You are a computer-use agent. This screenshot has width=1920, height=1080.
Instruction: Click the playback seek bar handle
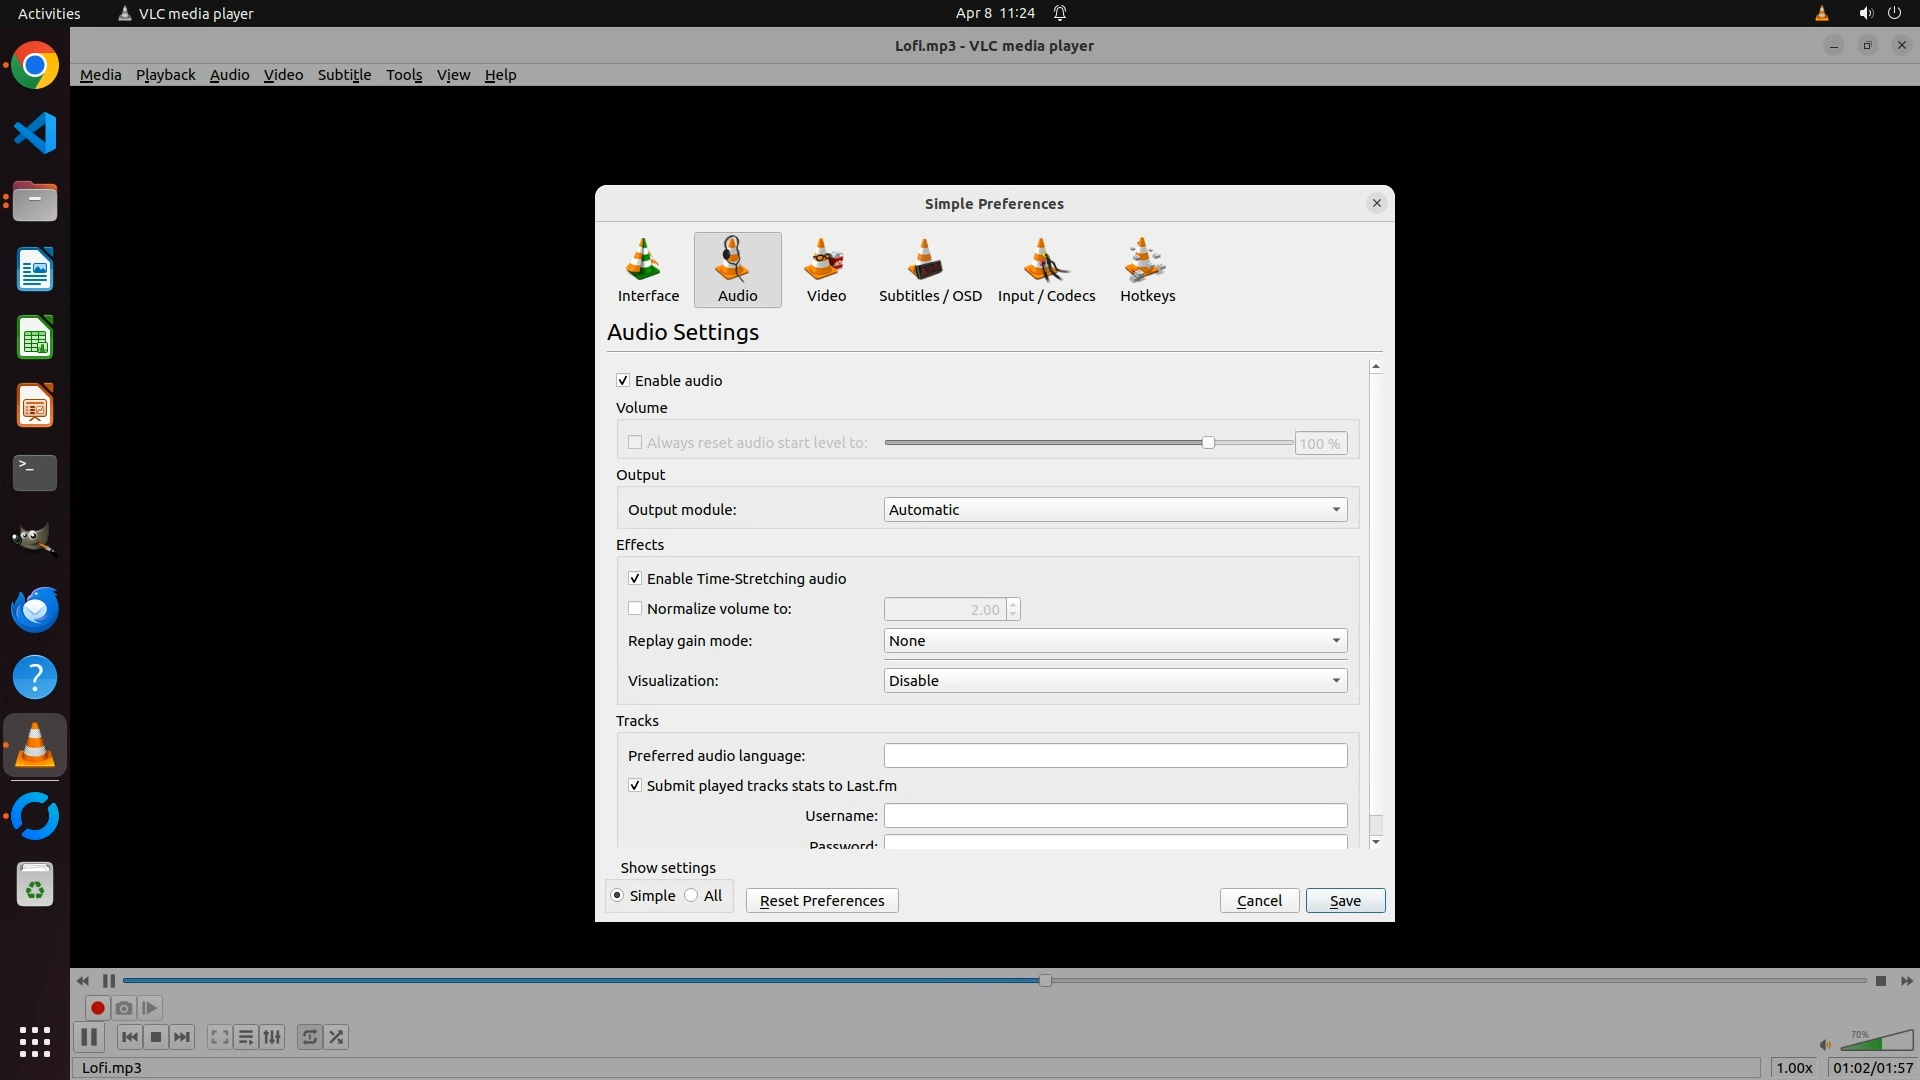pos(1045,981)
